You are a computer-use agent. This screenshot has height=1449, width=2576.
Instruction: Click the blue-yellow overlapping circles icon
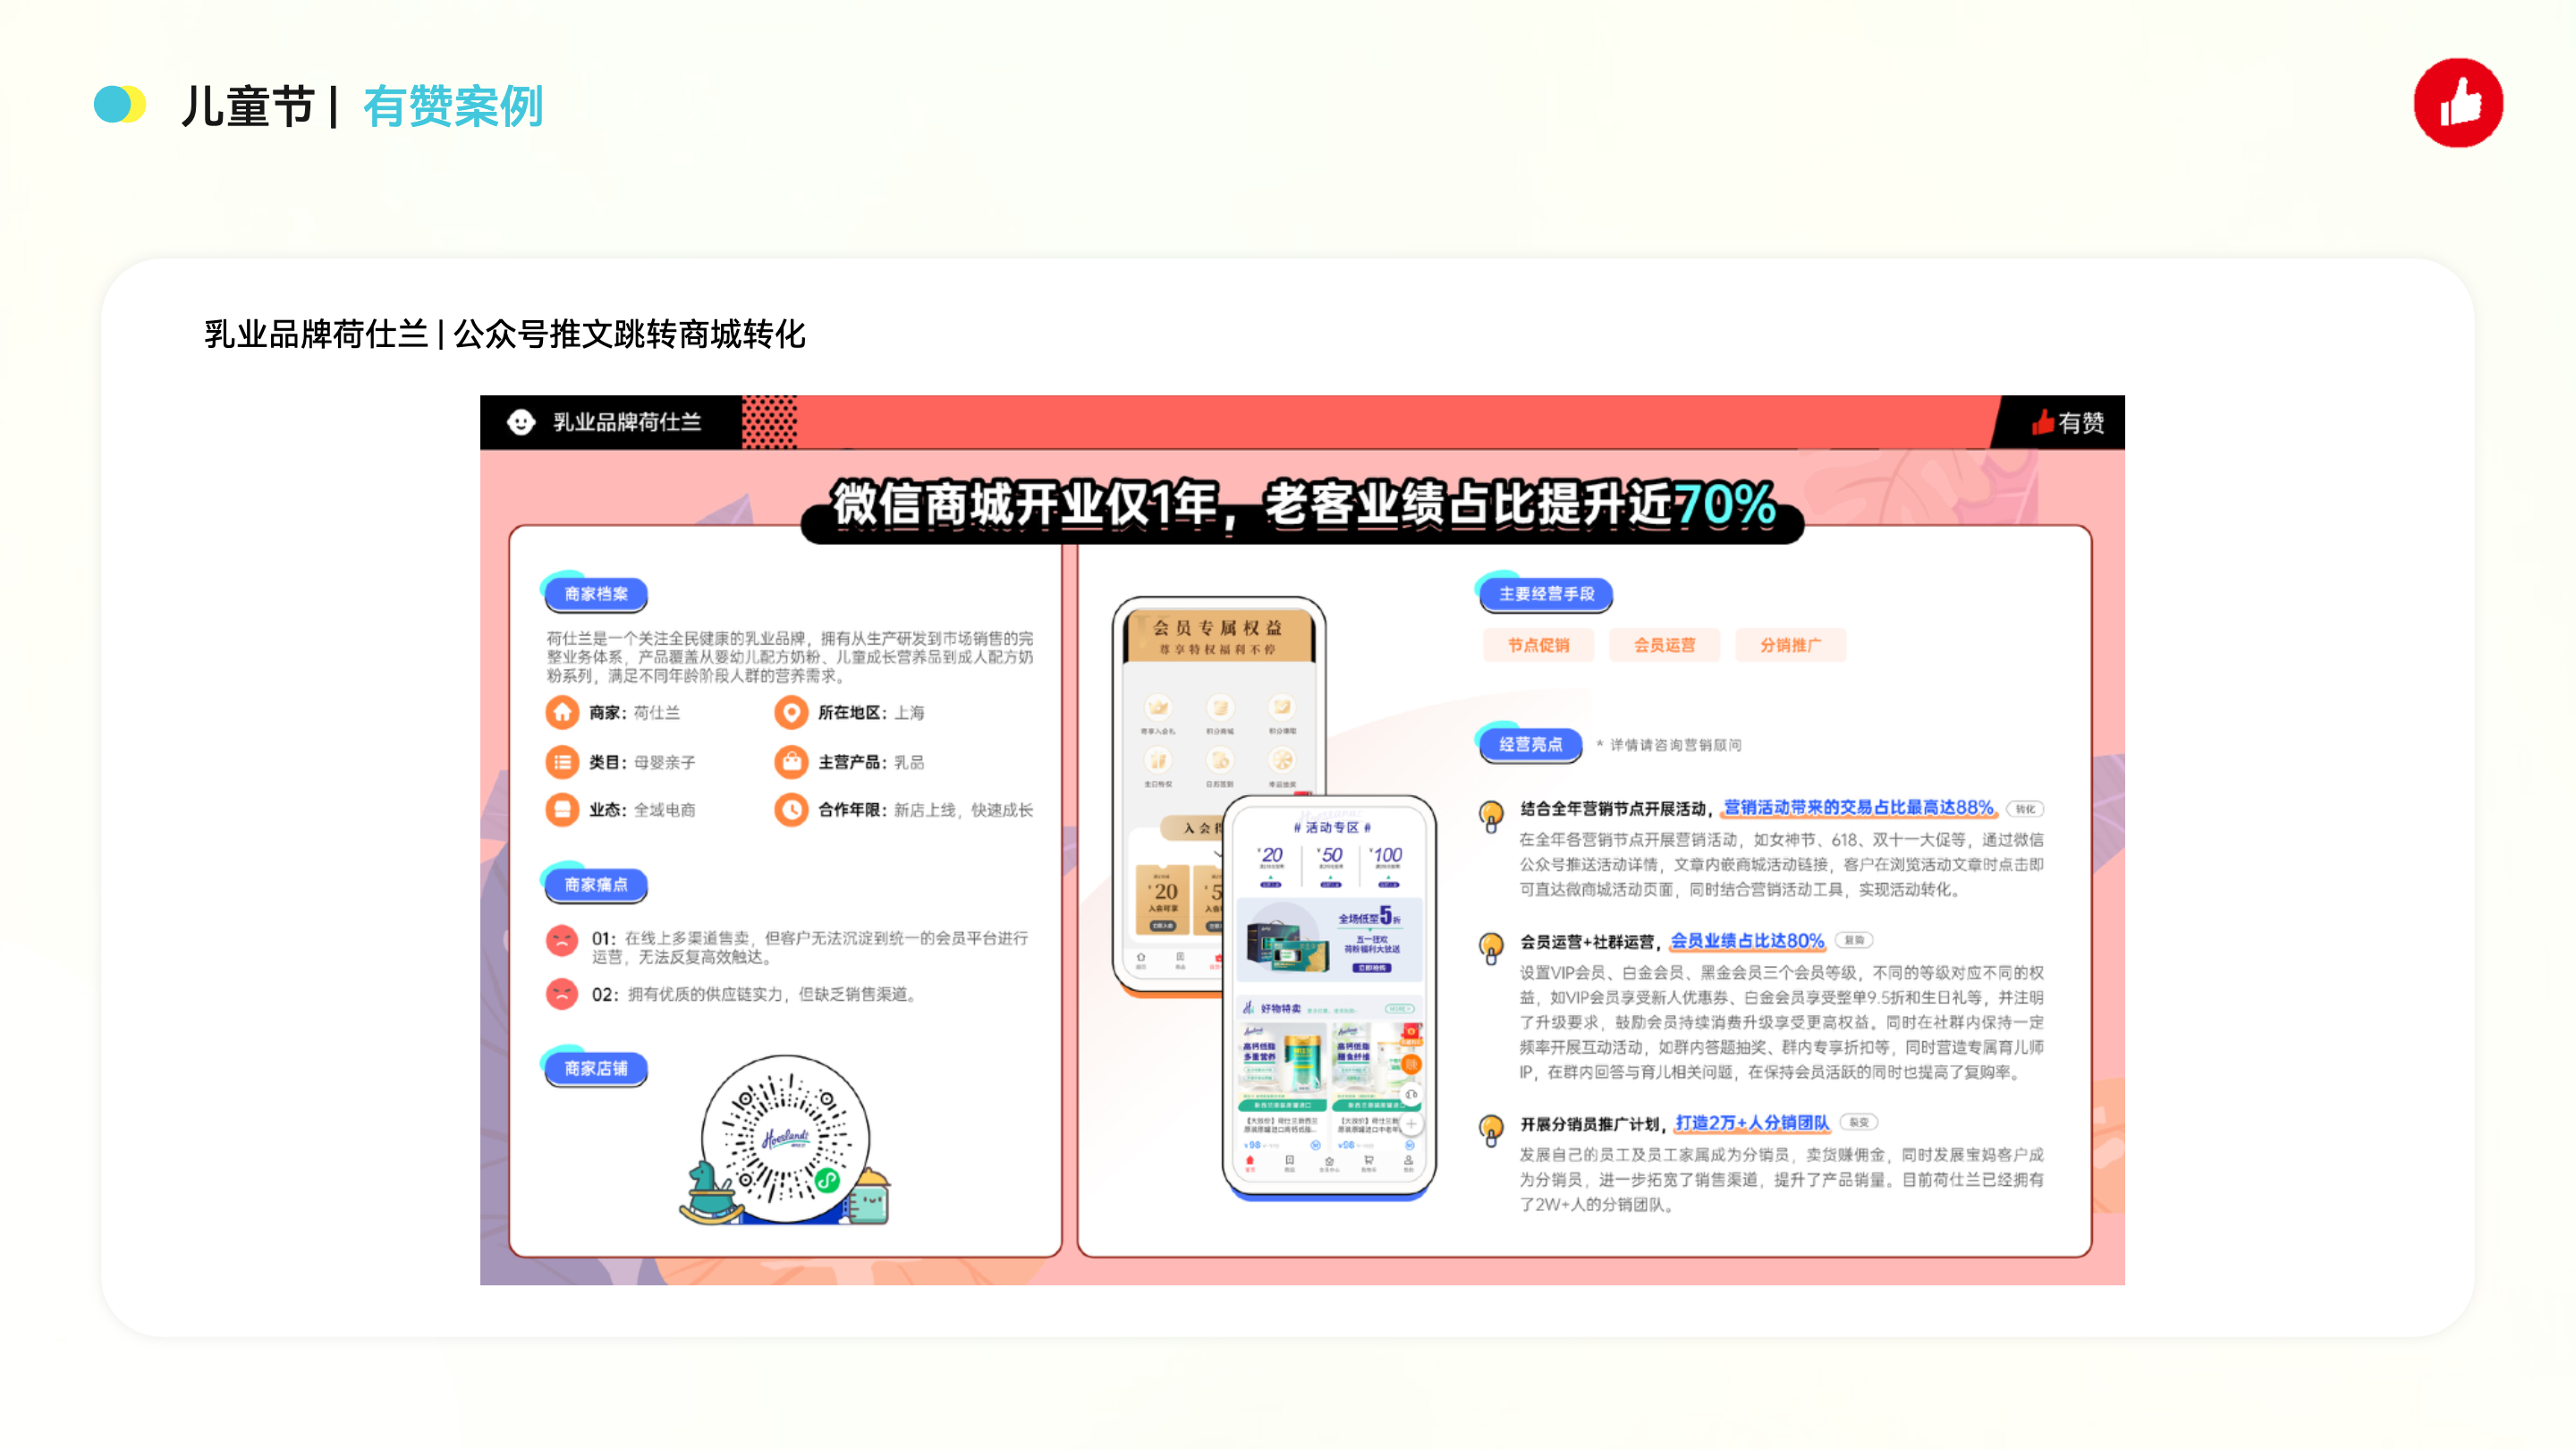tap(120, 105)
